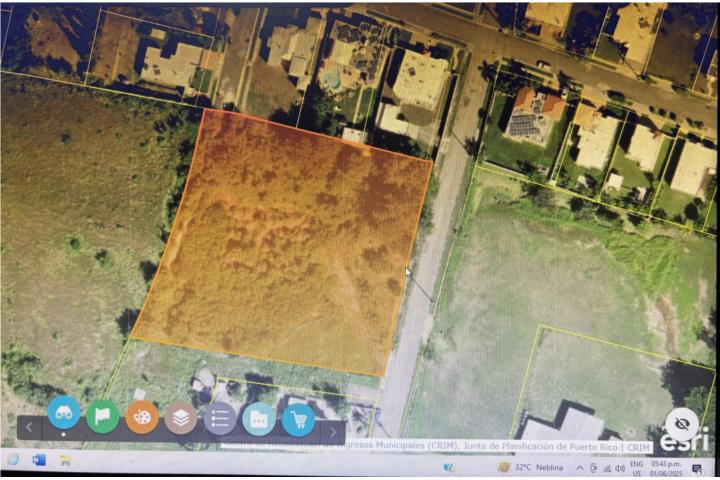Toggle the crossed-eye visibility button

pyautogui.click(x=682, y=422)
